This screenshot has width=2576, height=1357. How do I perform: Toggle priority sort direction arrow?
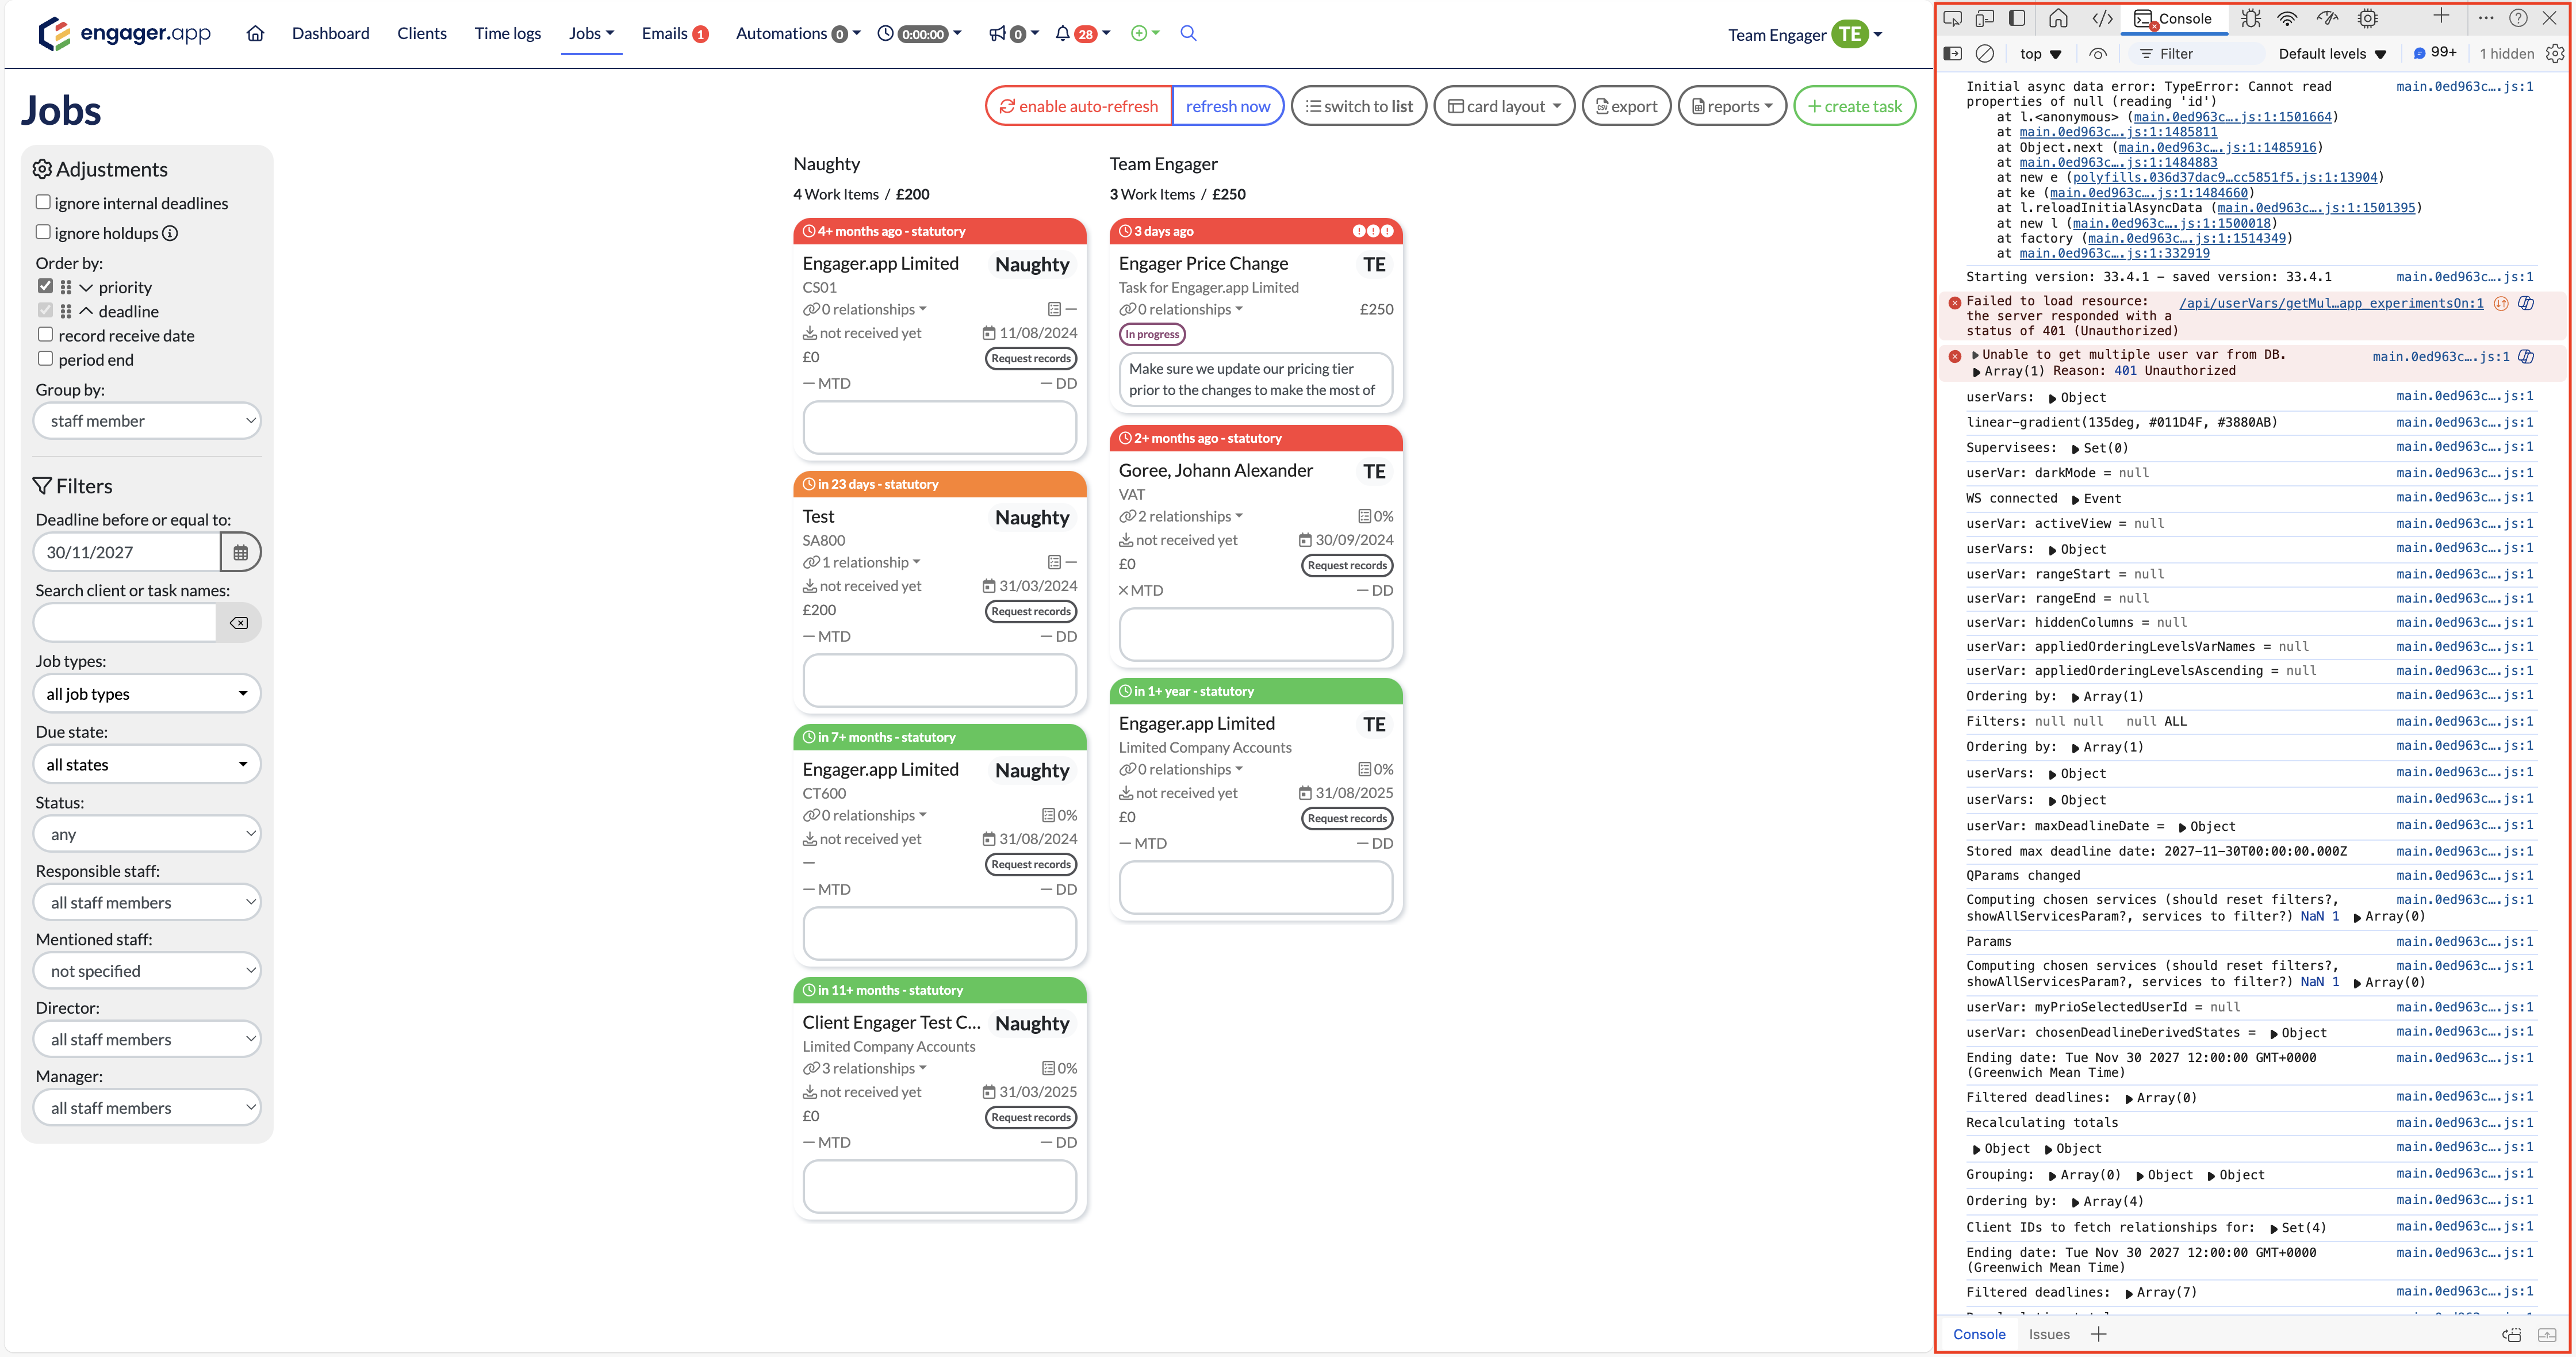[86, 287]
